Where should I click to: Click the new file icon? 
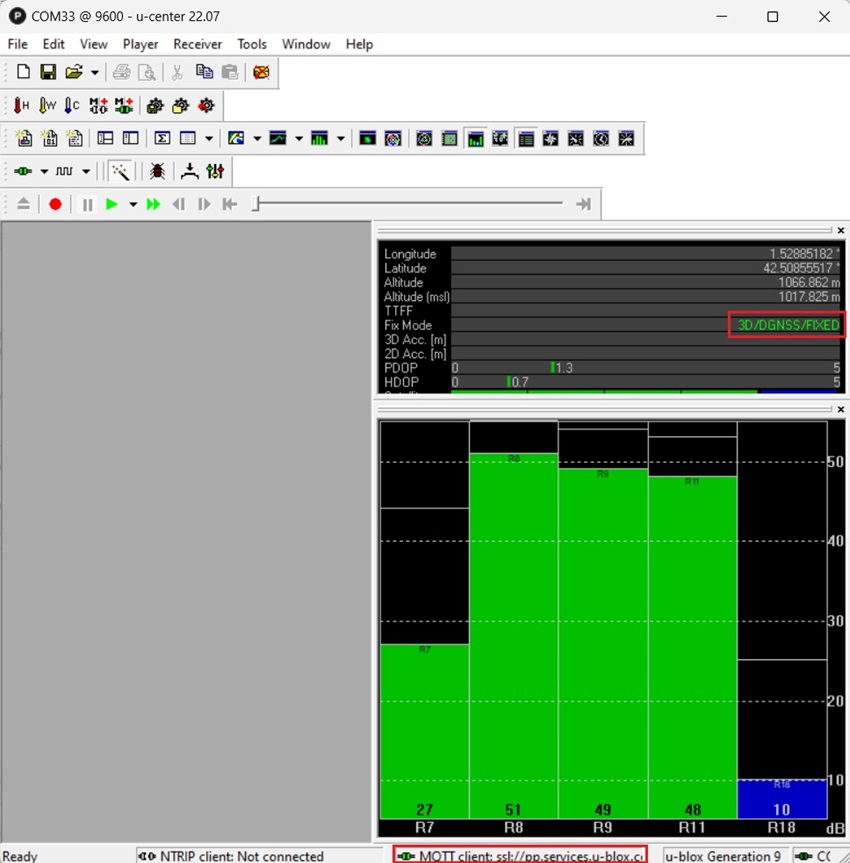pos(23,72)
